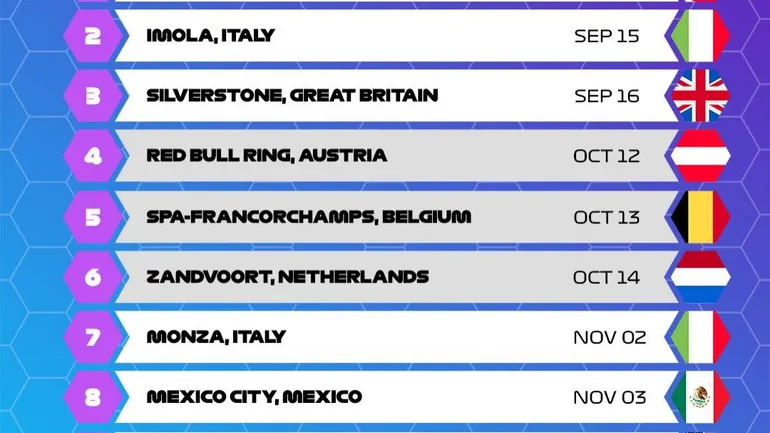Click the round 7 hexagon badge

[x=93, y=337]
